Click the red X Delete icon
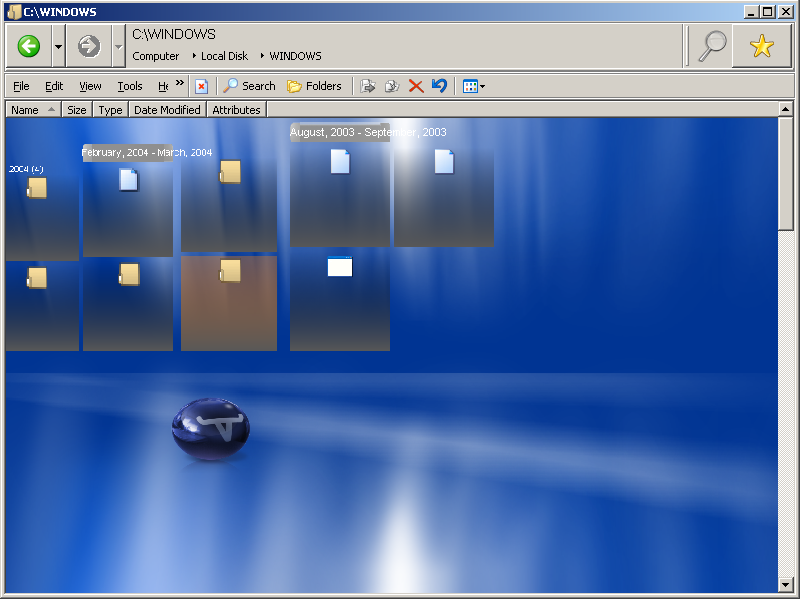The height and width of the screenshot is (599, 800). coord(416,86)
